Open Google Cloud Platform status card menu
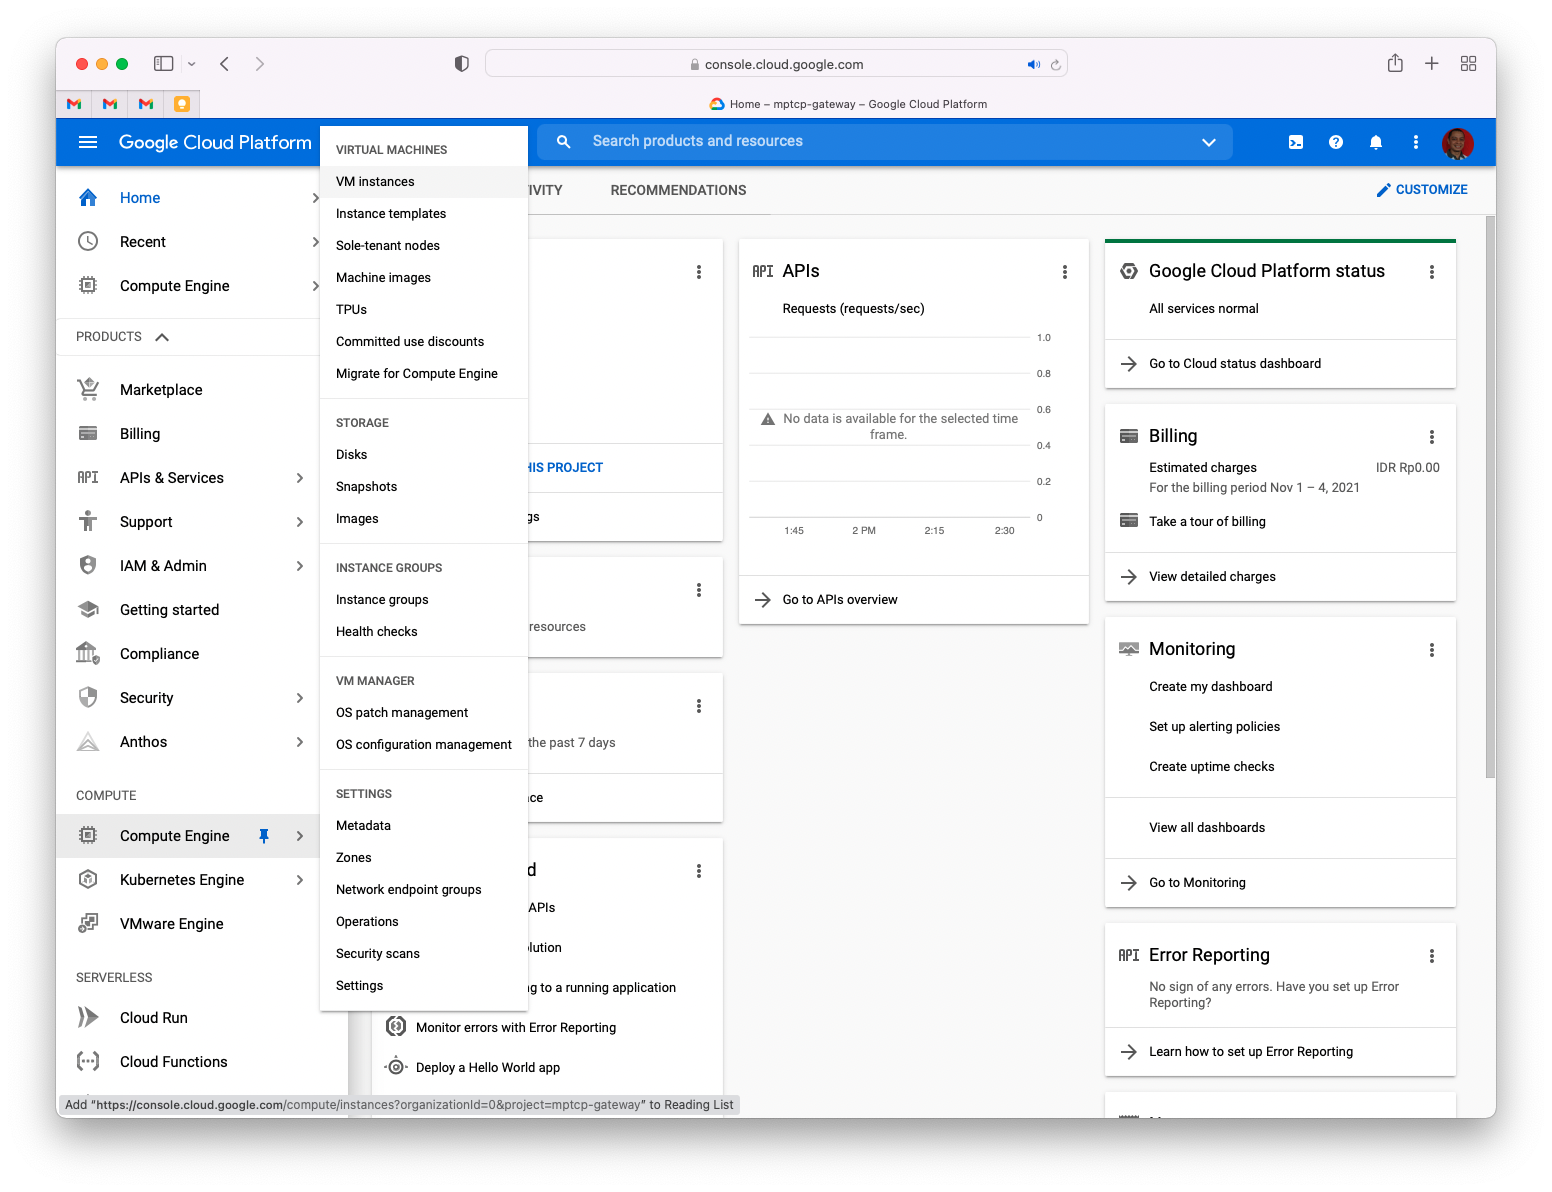The width and height of the screenshot is (1552, 1192). (1432, 272)
